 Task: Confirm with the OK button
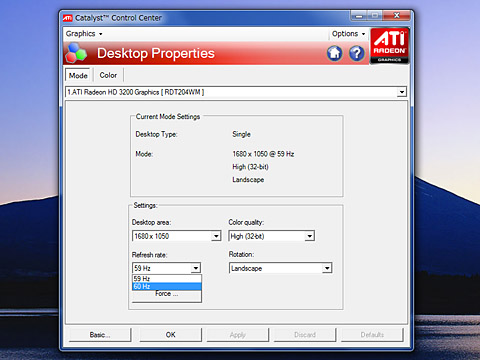point(170,335)
